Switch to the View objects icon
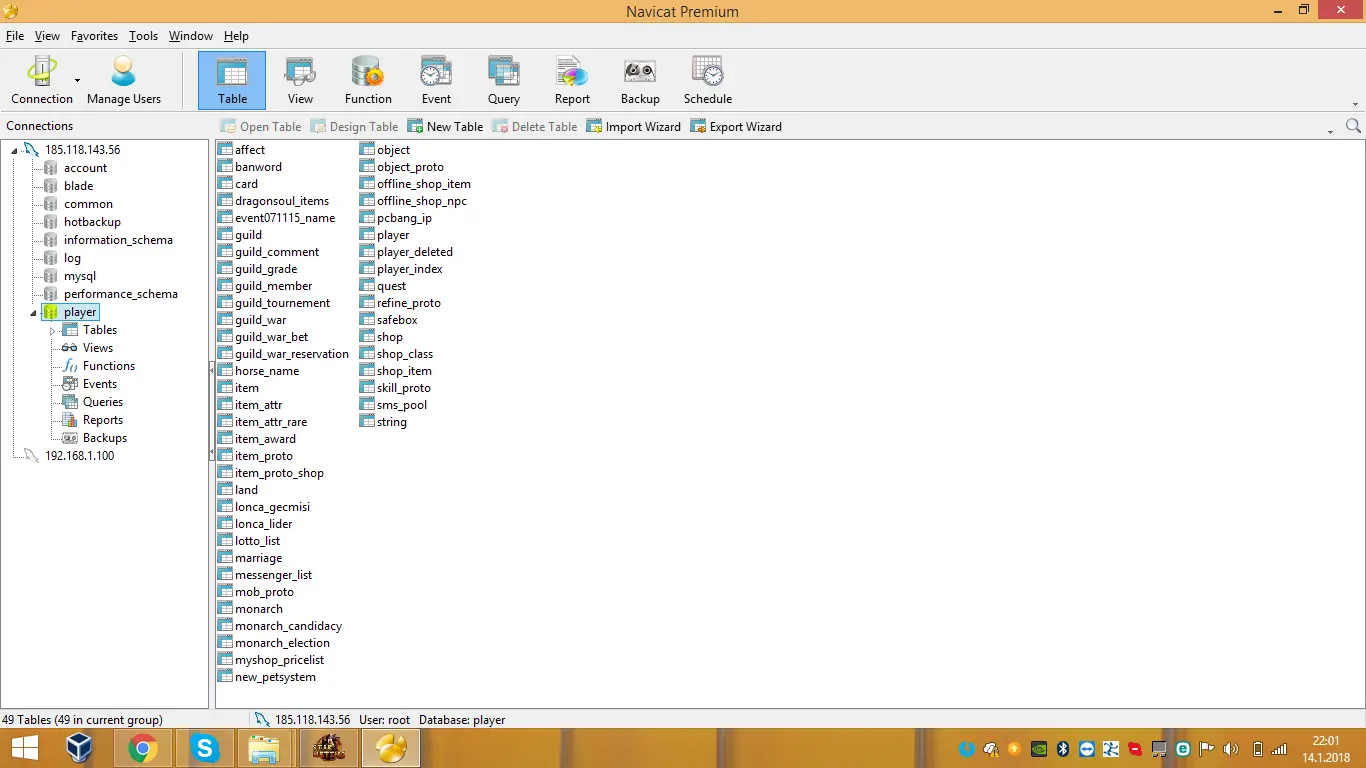Image resolution: width=1366 pixels, height=768 pixels. pyautogui.click(x=300, y=80)
